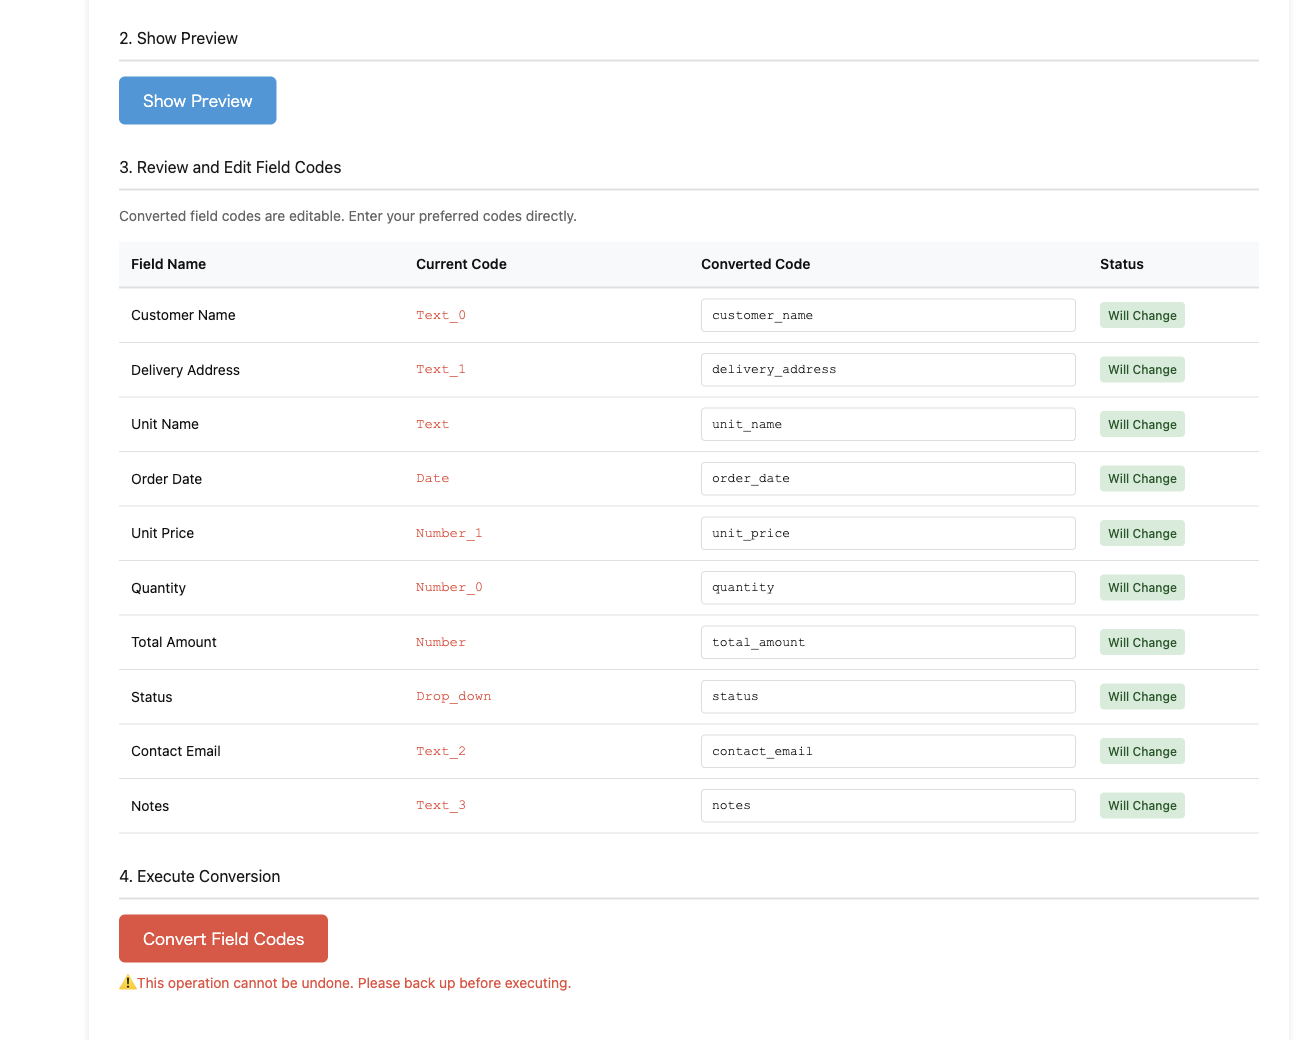Screen dimensions: 1314x1040
Task: Click '3. Review and Edit Field Codes' heading
Action: point(230,167)
